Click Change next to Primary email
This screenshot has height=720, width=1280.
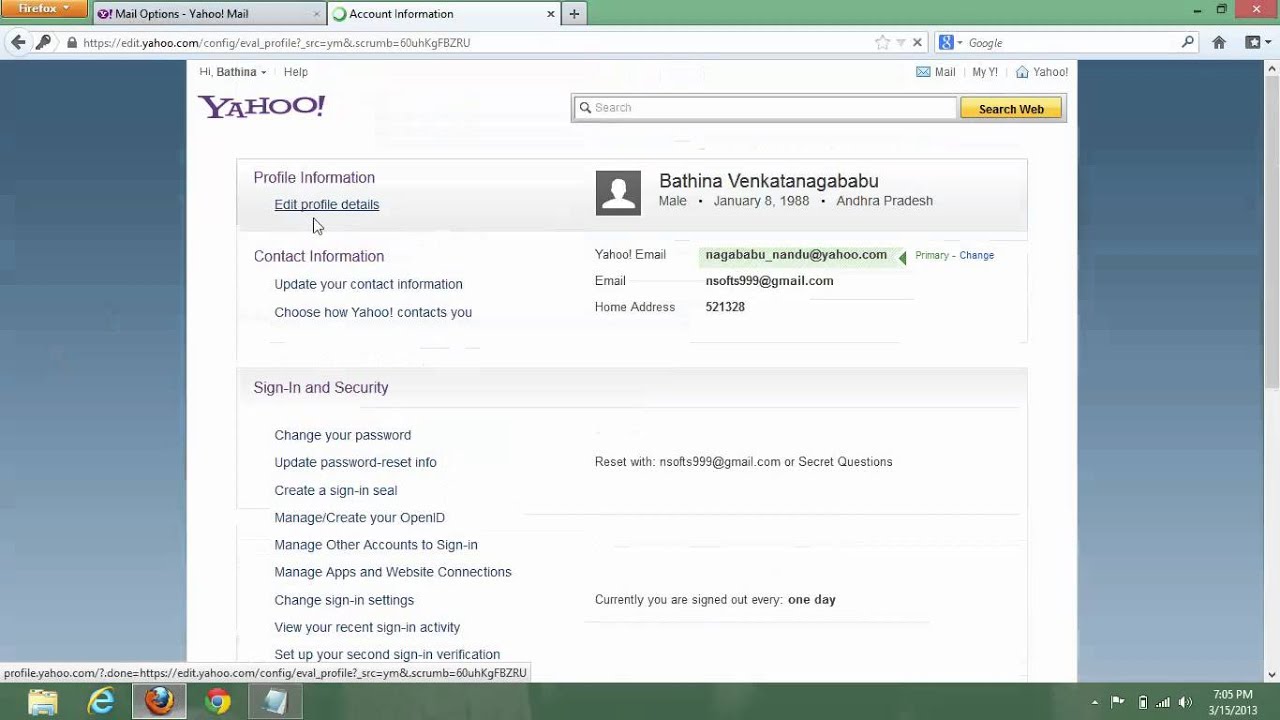(976, 255)
